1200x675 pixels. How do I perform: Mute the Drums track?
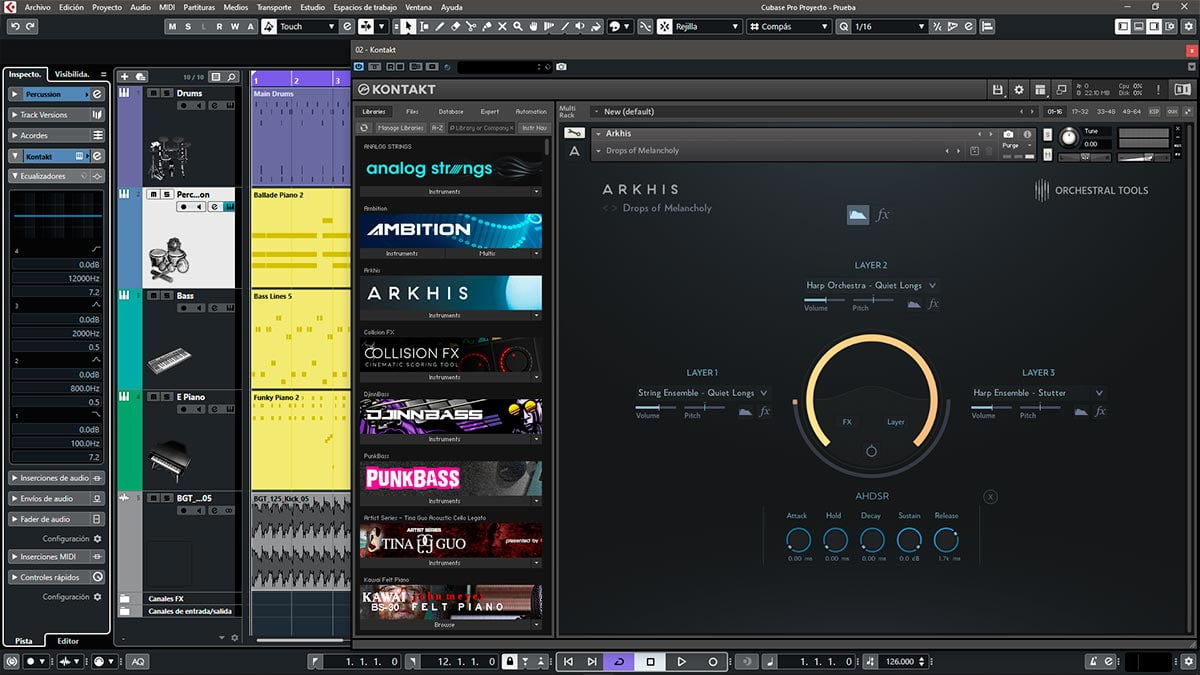click(153, 93)
